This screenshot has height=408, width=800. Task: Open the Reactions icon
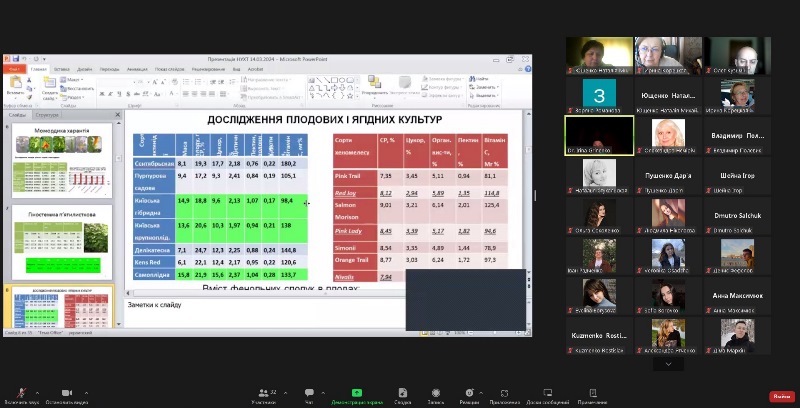(469, 393)
